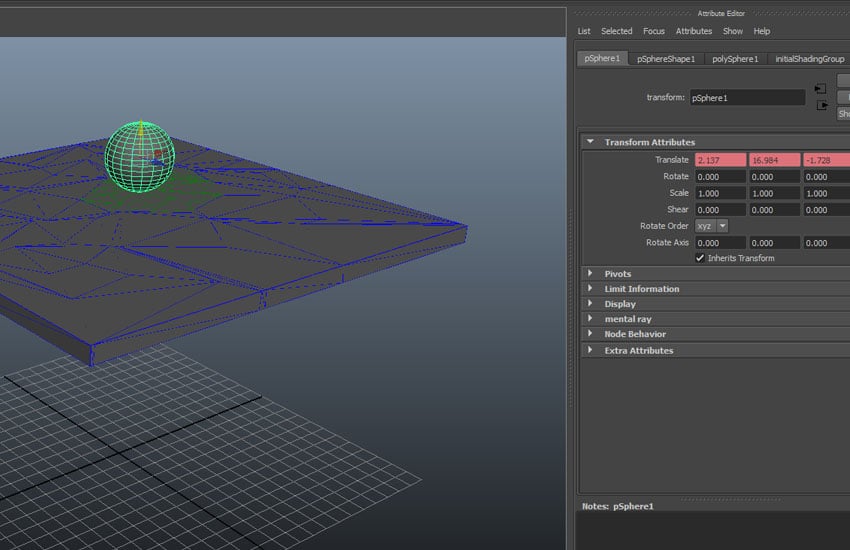Open the Focus menu
The width and height of the screenshot is (850, 550).
point(653,31)
